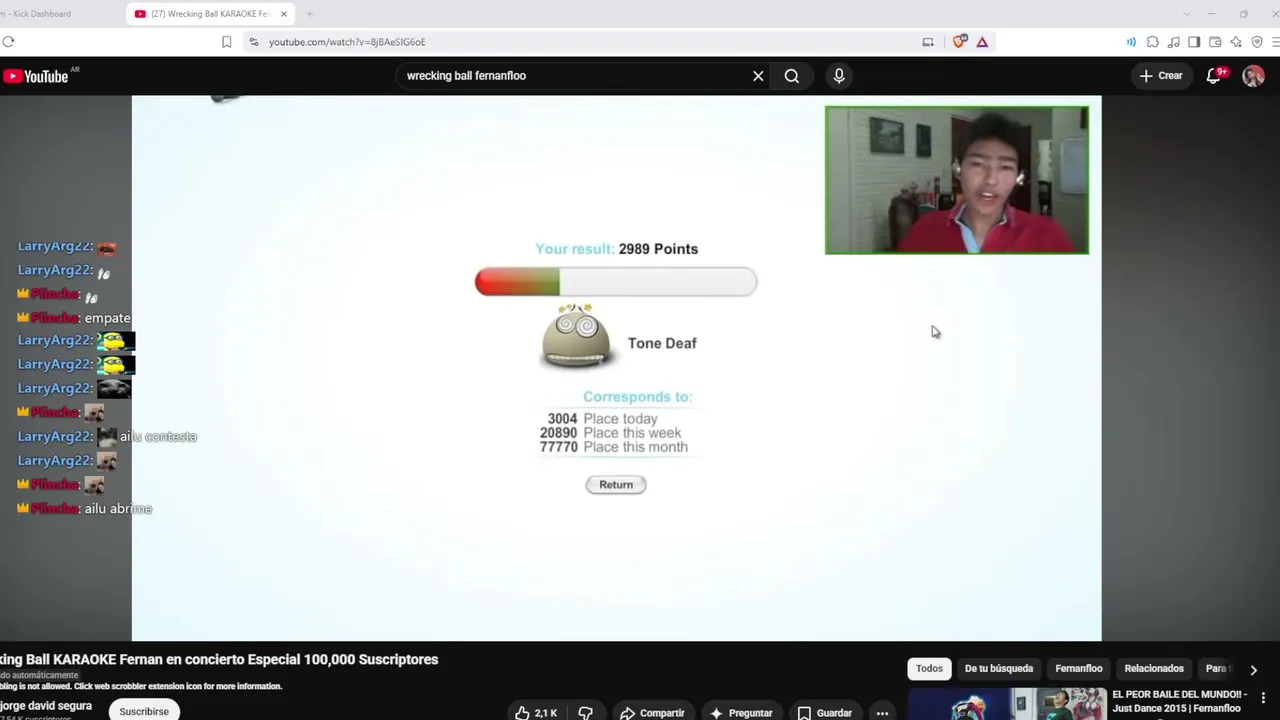Open the EL PEOR BAILE DEL MUNDO thumbnail

(x=1007, y=704)
